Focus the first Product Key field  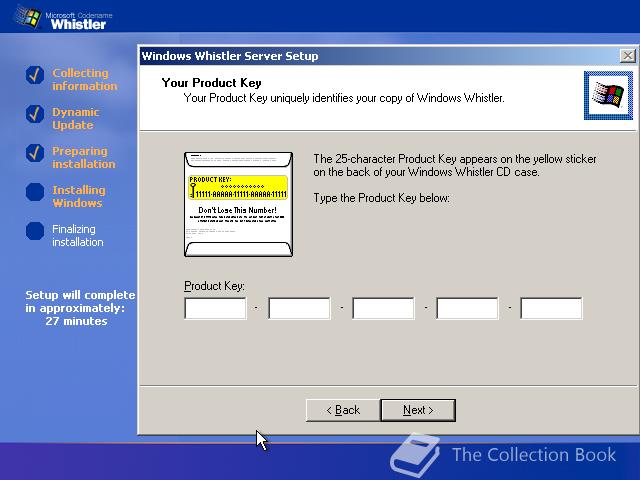pyautogui.click(x=216, y=308)
